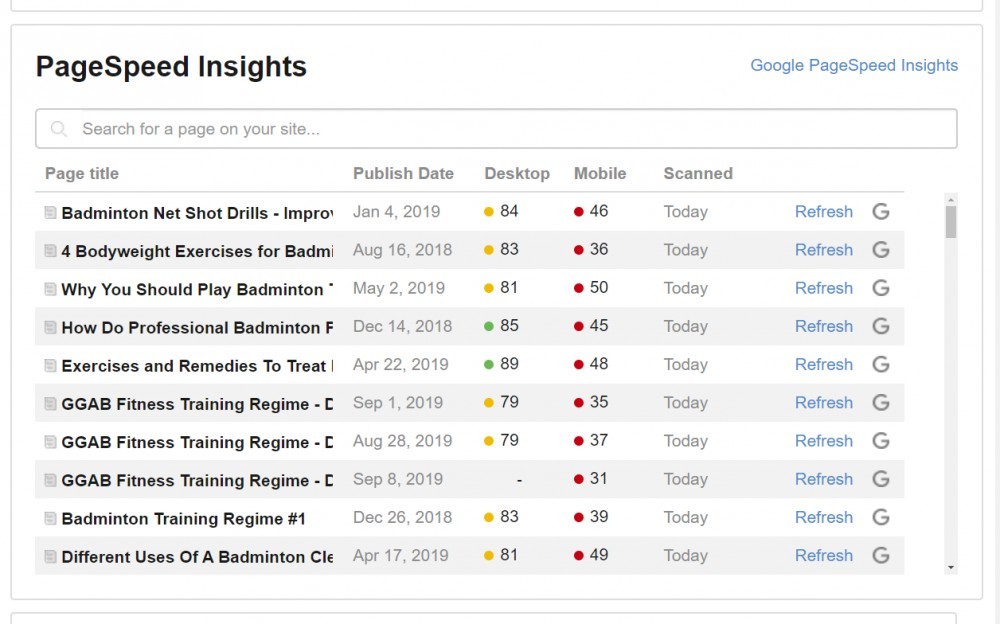Click the mobile score 46
Viewport: 1000px width, 624px height.
tap(598, 211)
